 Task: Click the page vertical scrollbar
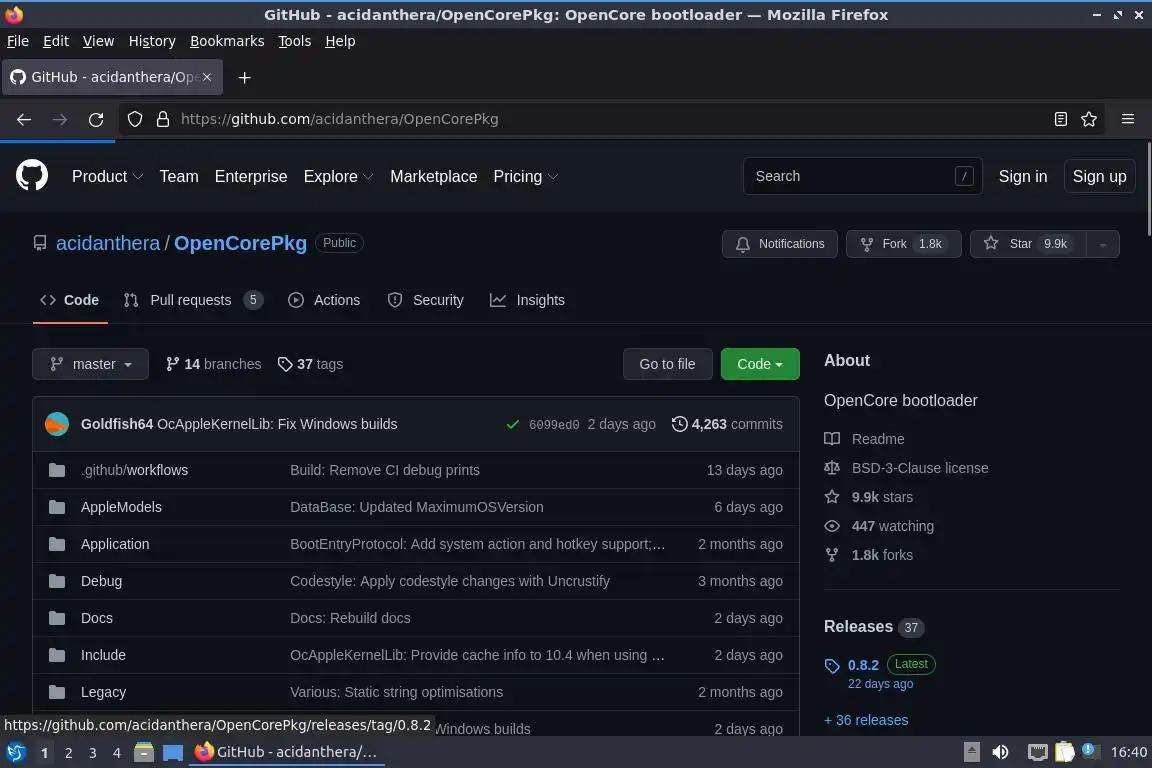pos(1148,190)
